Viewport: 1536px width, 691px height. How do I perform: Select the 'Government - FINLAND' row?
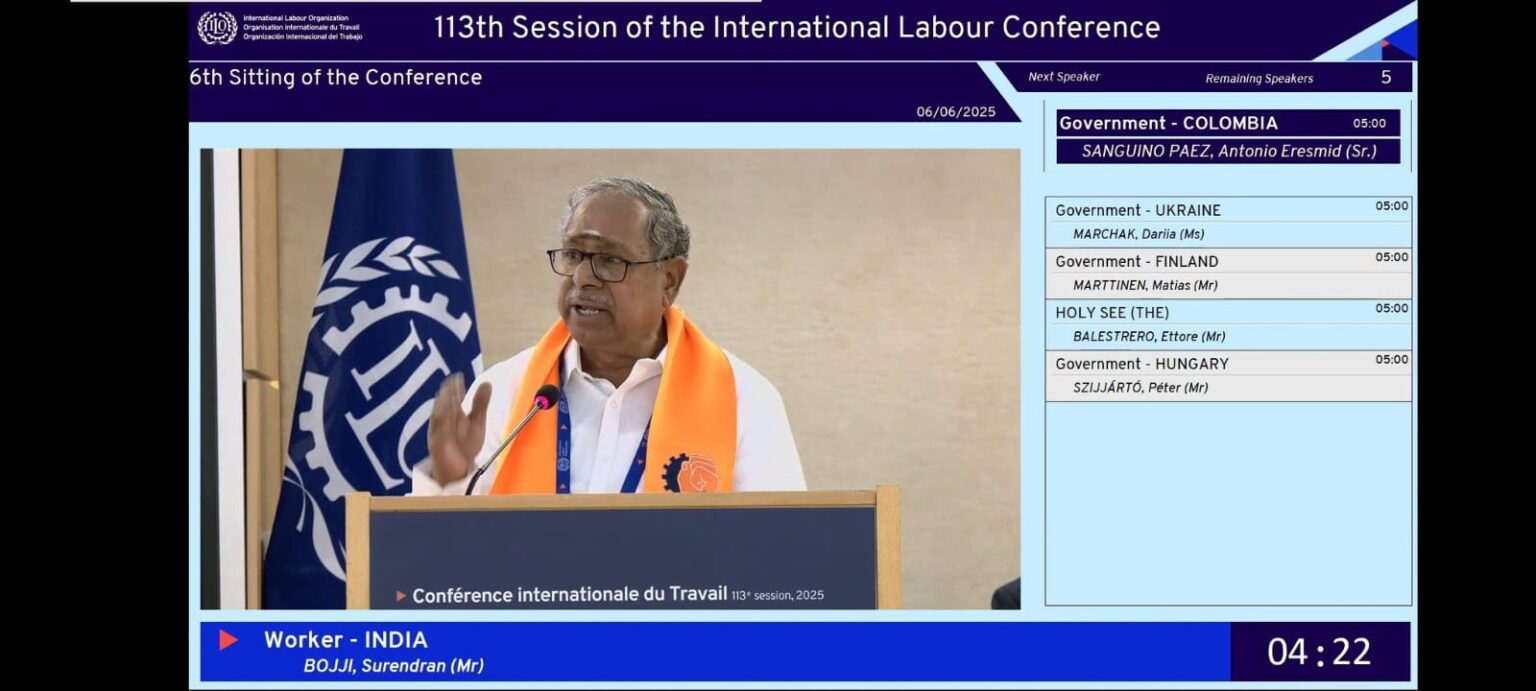click(1228, 273)
